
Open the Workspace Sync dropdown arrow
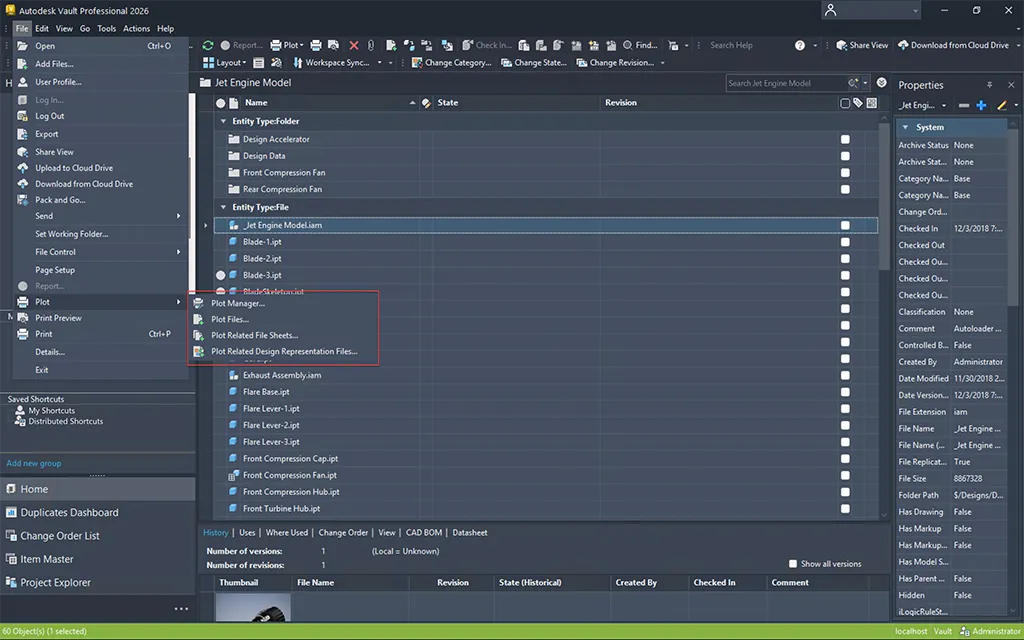[379, 63]
